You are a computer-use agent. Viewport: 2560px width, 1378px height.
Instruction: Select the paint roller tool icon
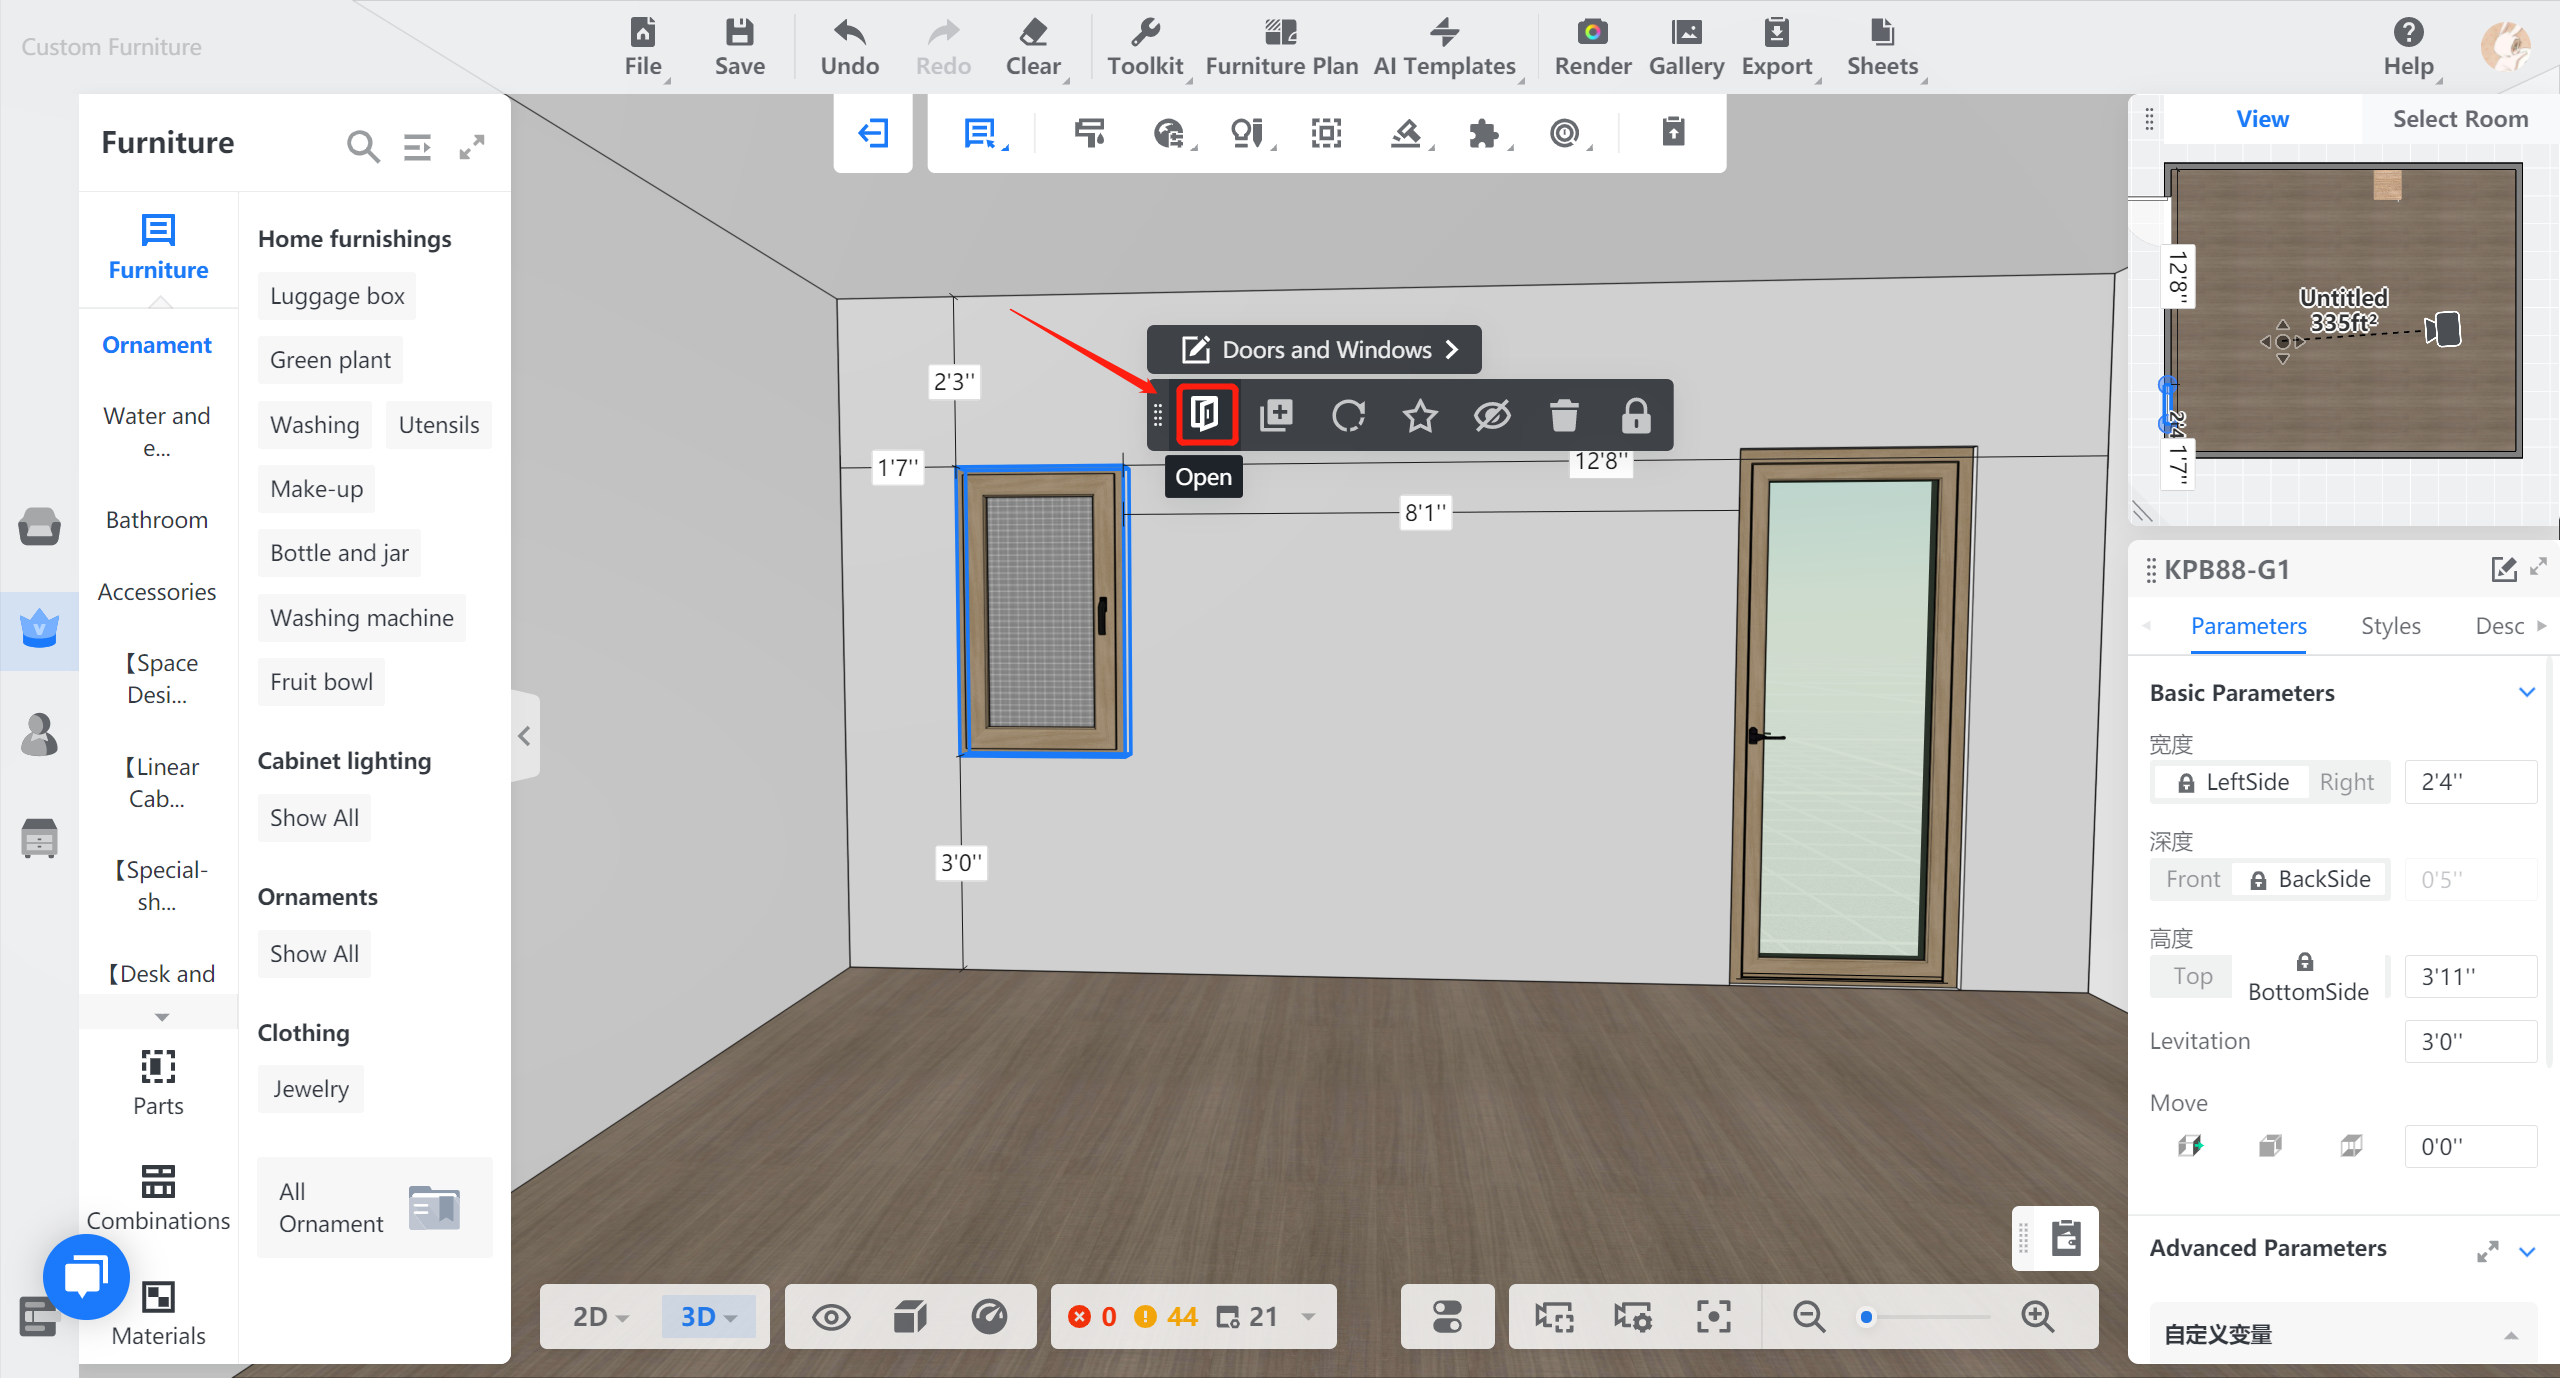pyautogui.click(x=1089, y=133)
